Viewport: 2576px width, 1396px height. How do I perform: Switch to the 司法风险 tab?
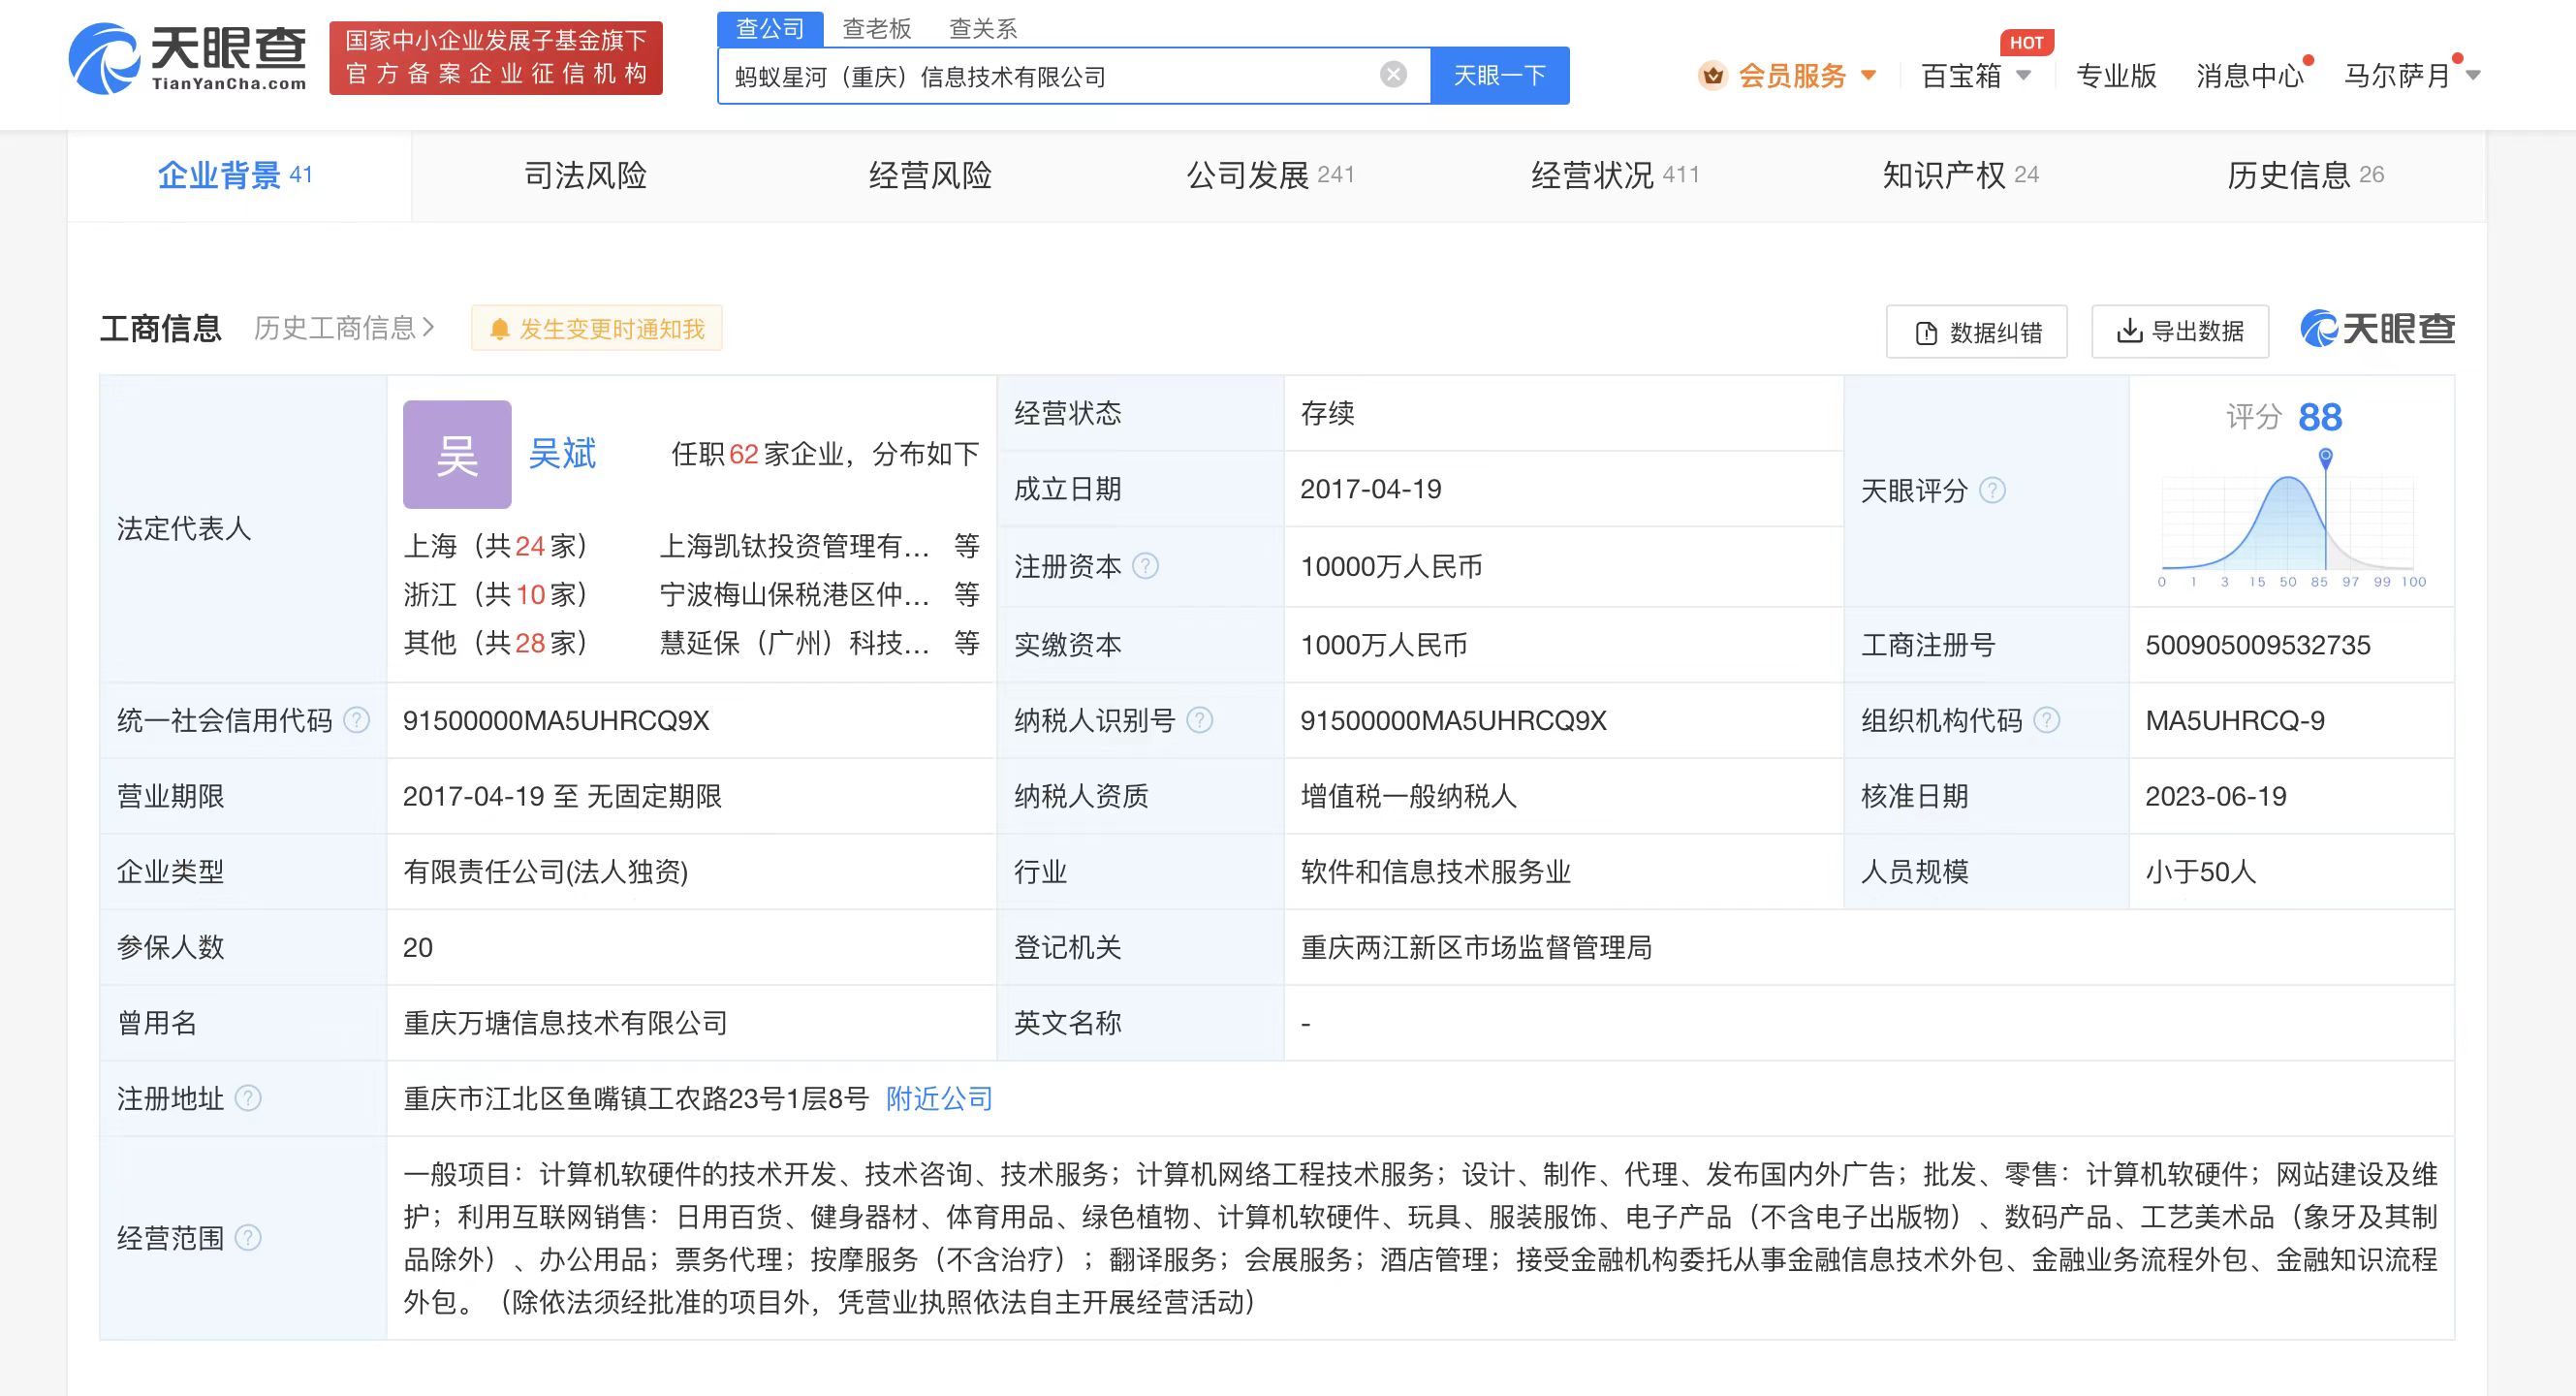click(585, 176)
